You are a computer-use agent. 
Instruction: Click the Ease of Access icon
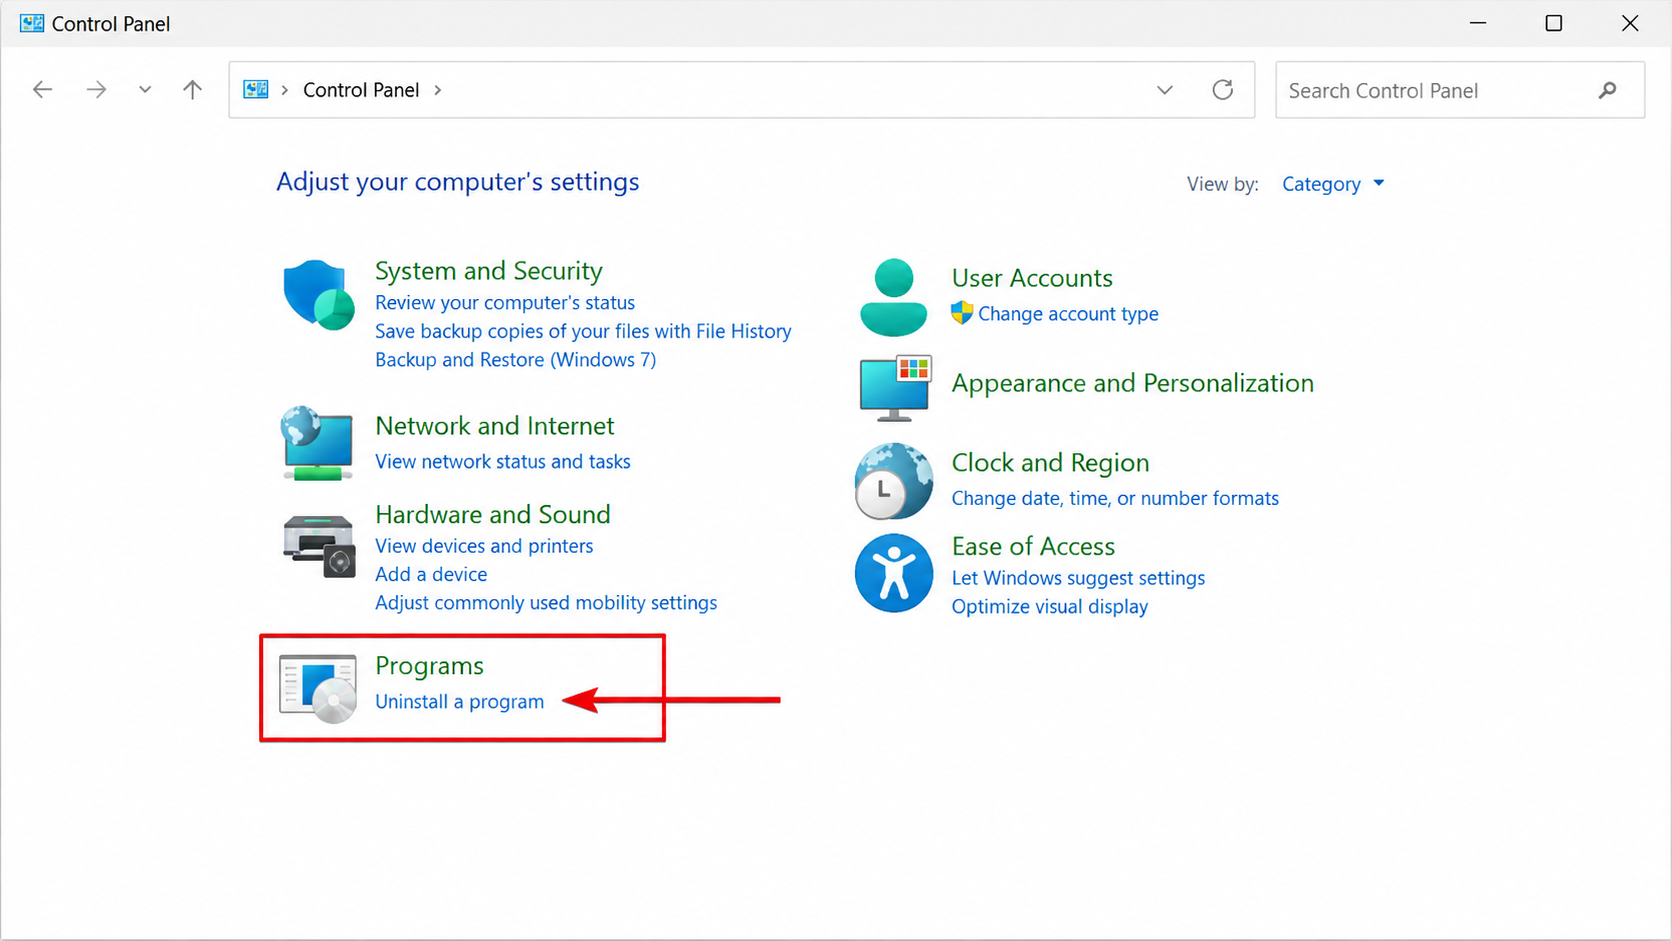pyautogui.click(x=894, y=573)
